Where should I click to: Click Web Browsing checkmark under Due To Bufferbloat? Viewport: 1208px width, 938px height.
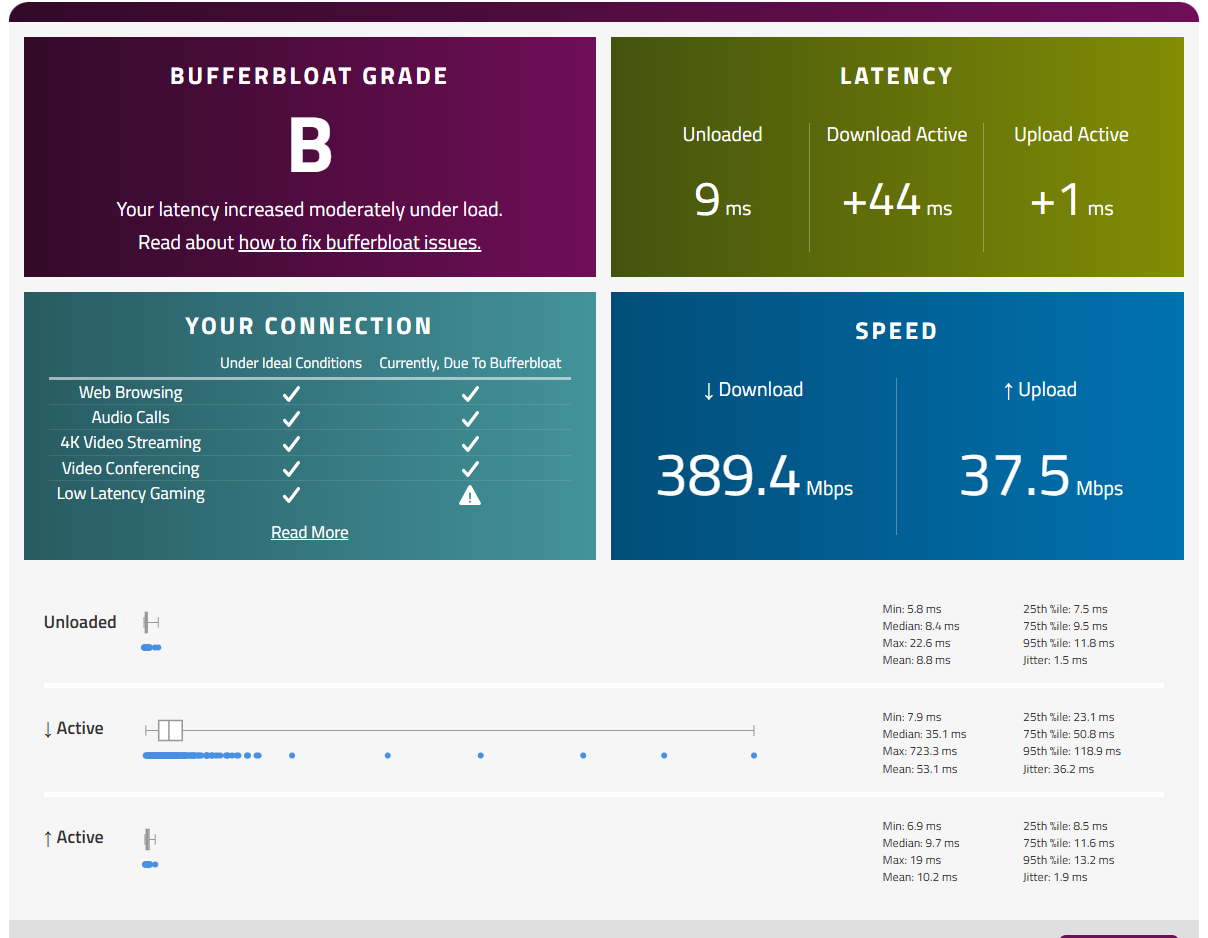(x=470, y=393)
